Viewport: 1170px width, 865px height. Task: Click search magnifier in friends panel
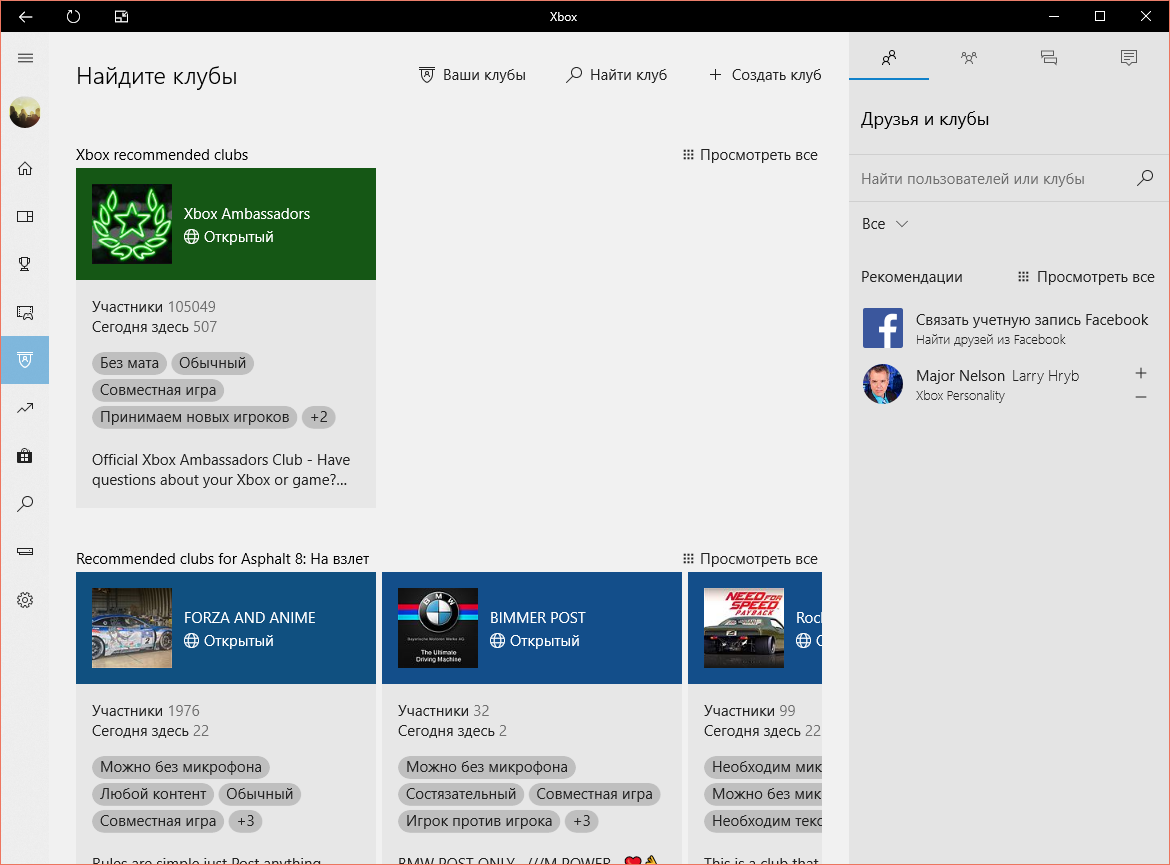click(1145, 178)
